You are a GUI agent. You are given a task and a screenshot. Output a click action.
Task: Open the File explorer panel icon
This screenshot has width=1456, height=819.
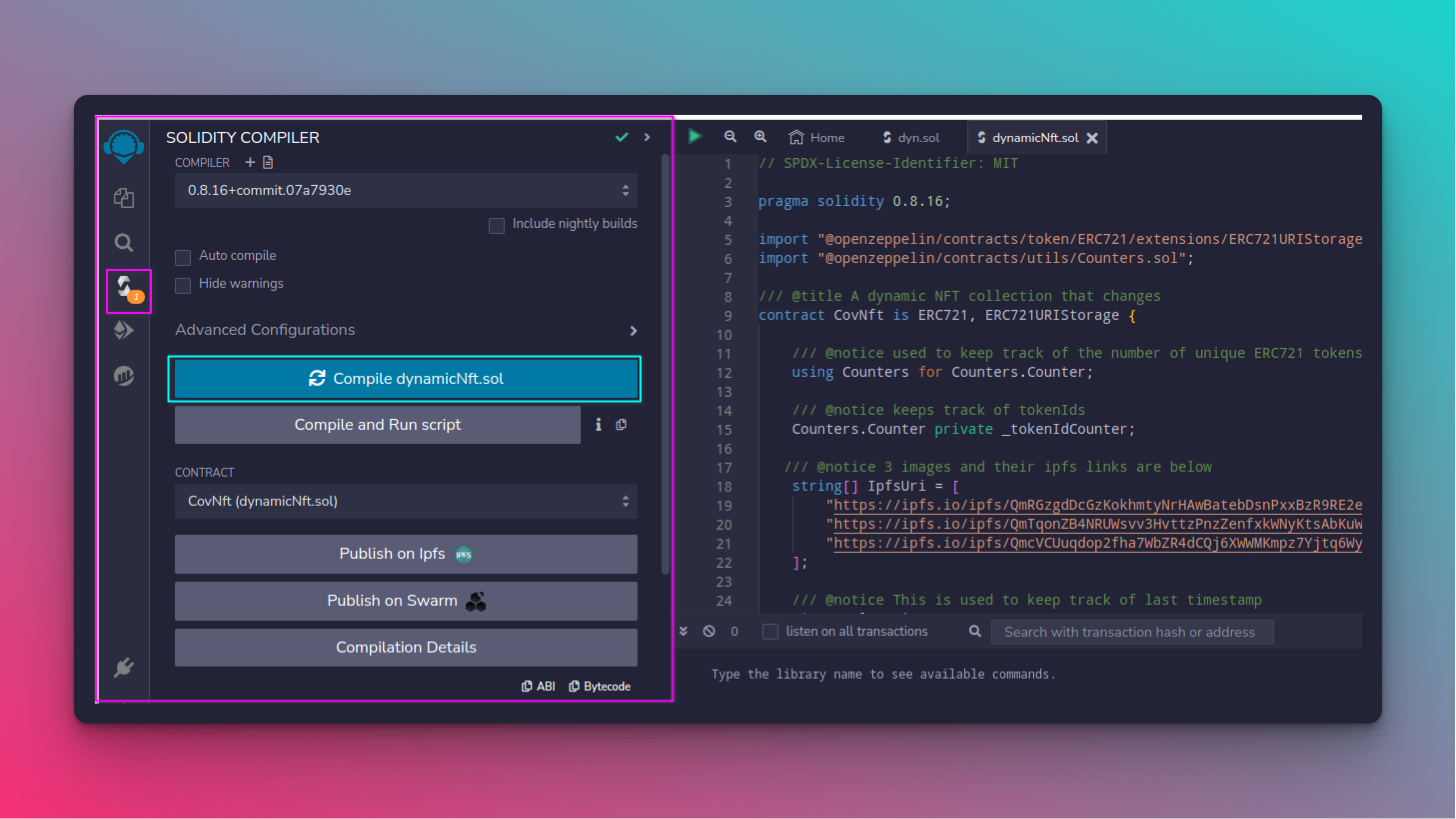pyautogui.click(x=124, y=198)
